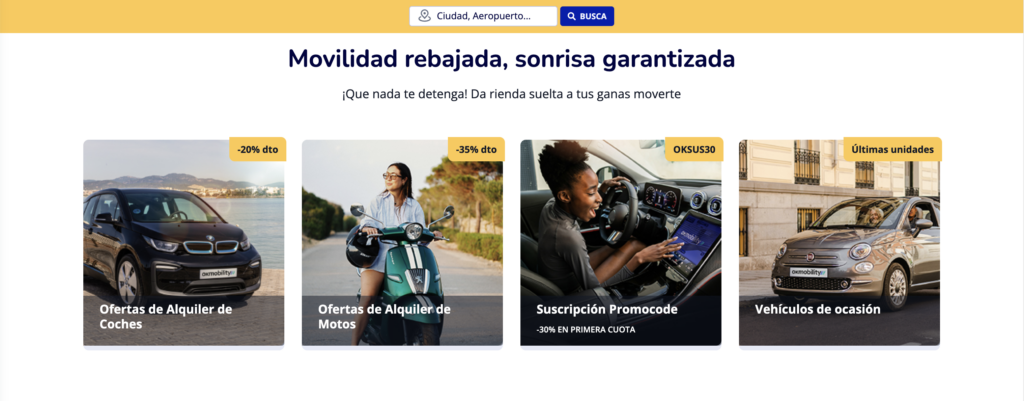Click the Movilidad rebajada, sonrisa garantizada heading
This screenshot has width=1024, height=401.
point(511,59)
